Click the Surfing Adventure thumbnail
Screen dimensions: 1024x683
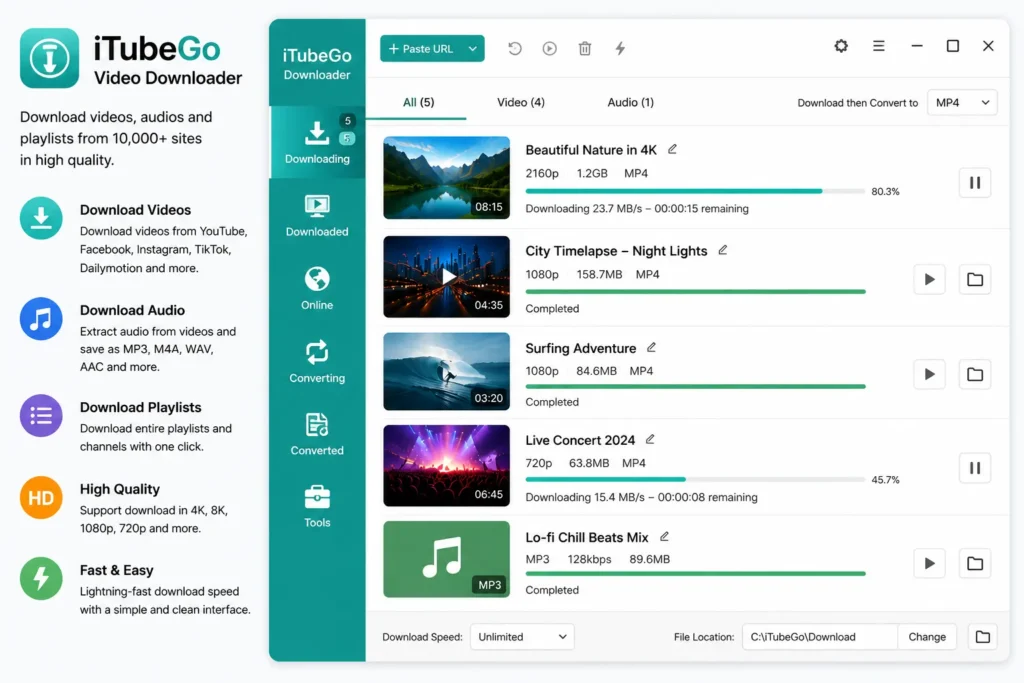(x=447, y=372)
